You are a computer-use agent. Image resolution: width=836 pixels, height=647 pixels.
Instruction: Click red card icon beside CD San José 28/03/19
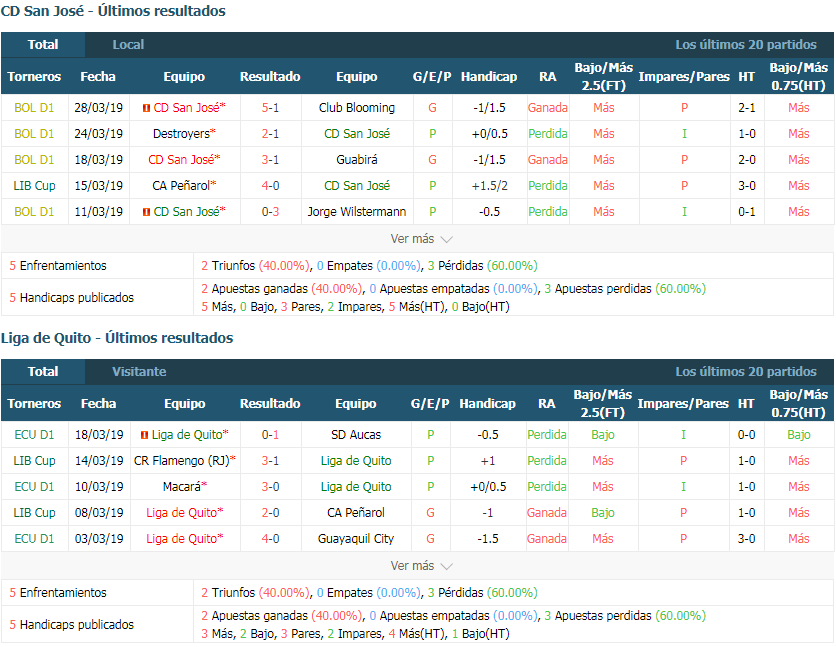pyautogui.click(x=146, y=108)
